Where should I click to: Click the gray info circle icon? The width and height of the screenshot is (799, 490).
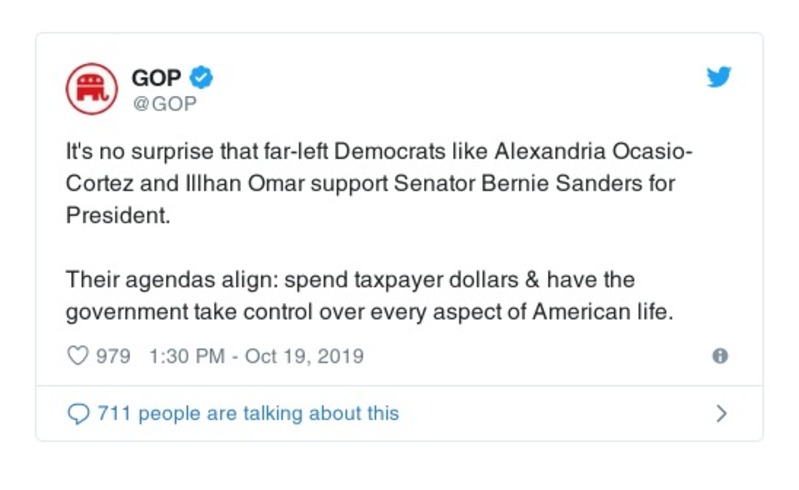(719, 356)
